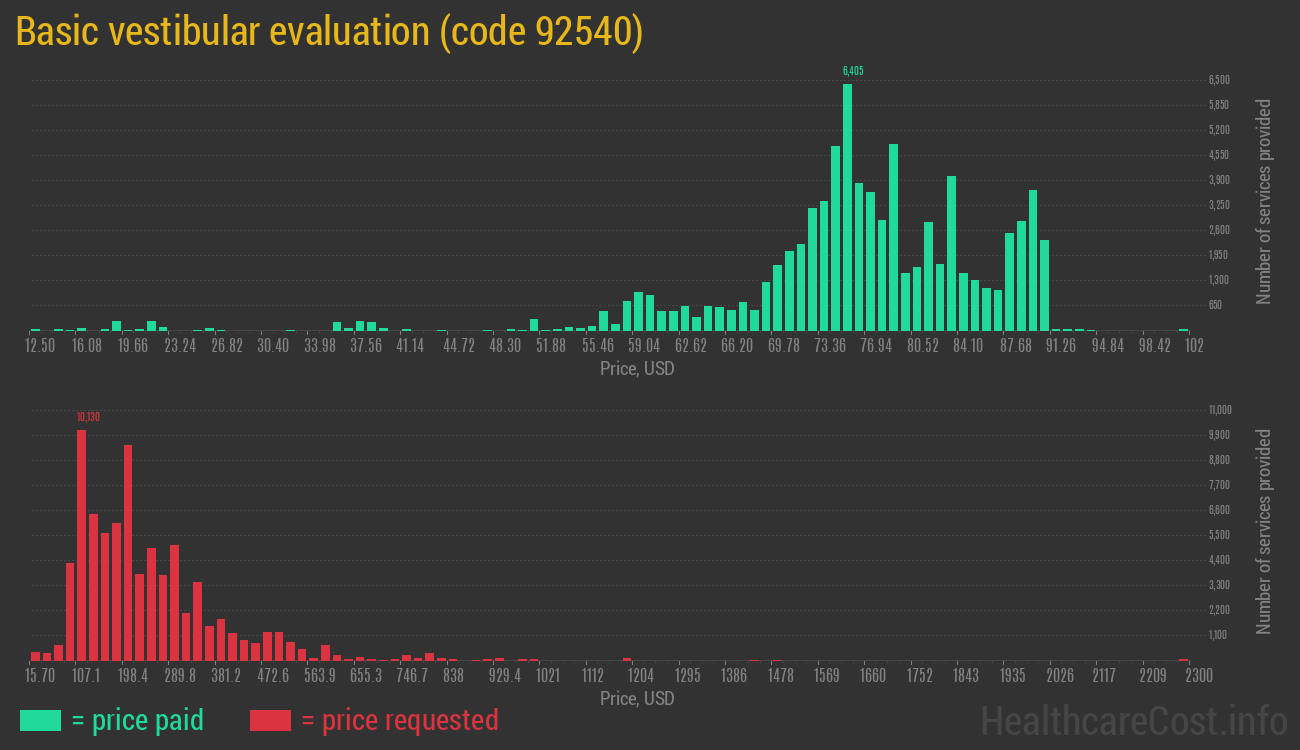Viewport: 1300px width, 750px height.
Task: Click the 107.1 tick on the lower x-axis
Action: point(86,675)
